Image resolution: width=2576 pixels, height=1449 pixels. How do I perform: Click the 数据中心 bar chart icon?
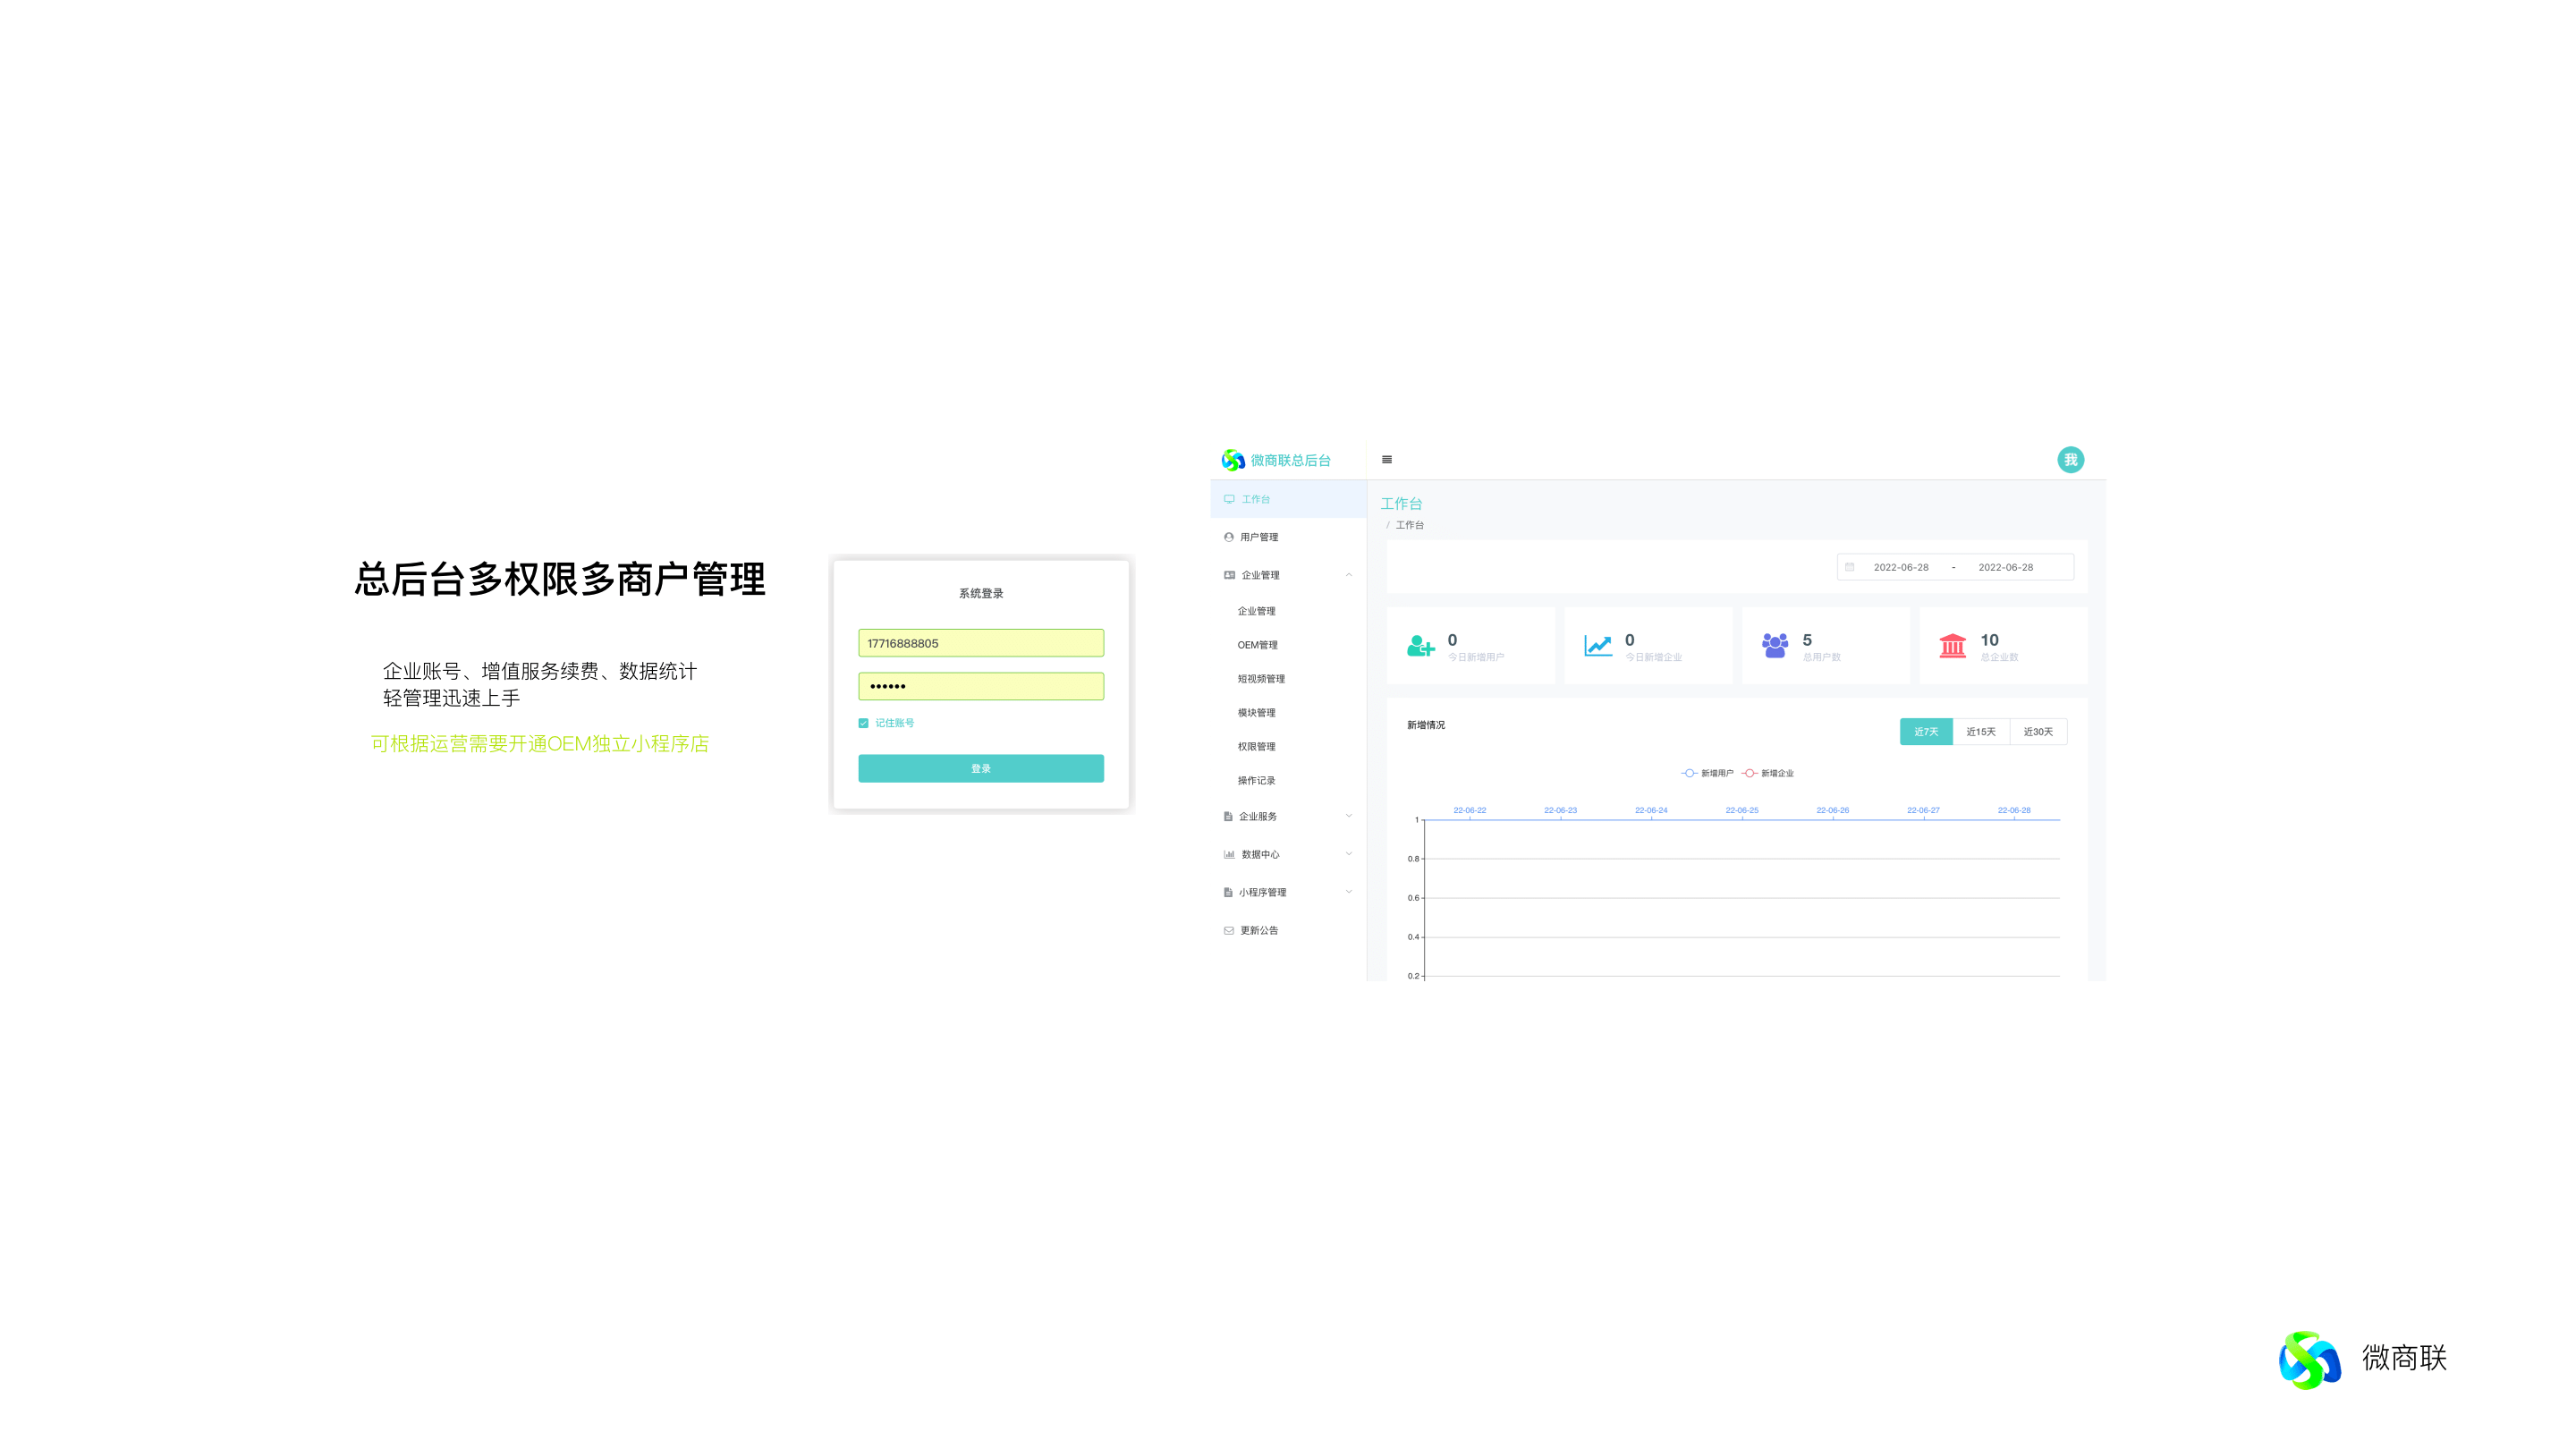coord(1229,854)
